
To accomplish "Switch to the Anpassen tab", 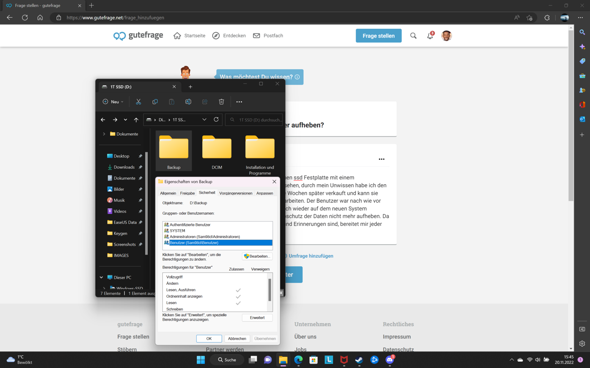I will click(265, 193).
